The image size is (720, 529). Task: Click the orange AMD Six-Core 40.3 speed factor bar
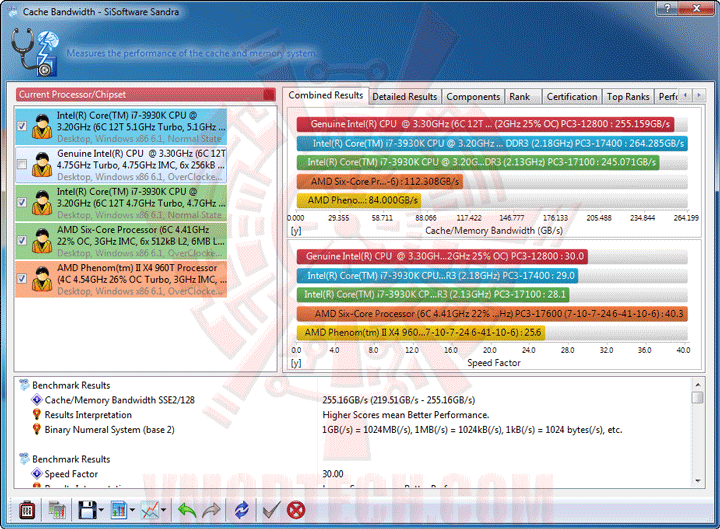(x=492, y=314)
